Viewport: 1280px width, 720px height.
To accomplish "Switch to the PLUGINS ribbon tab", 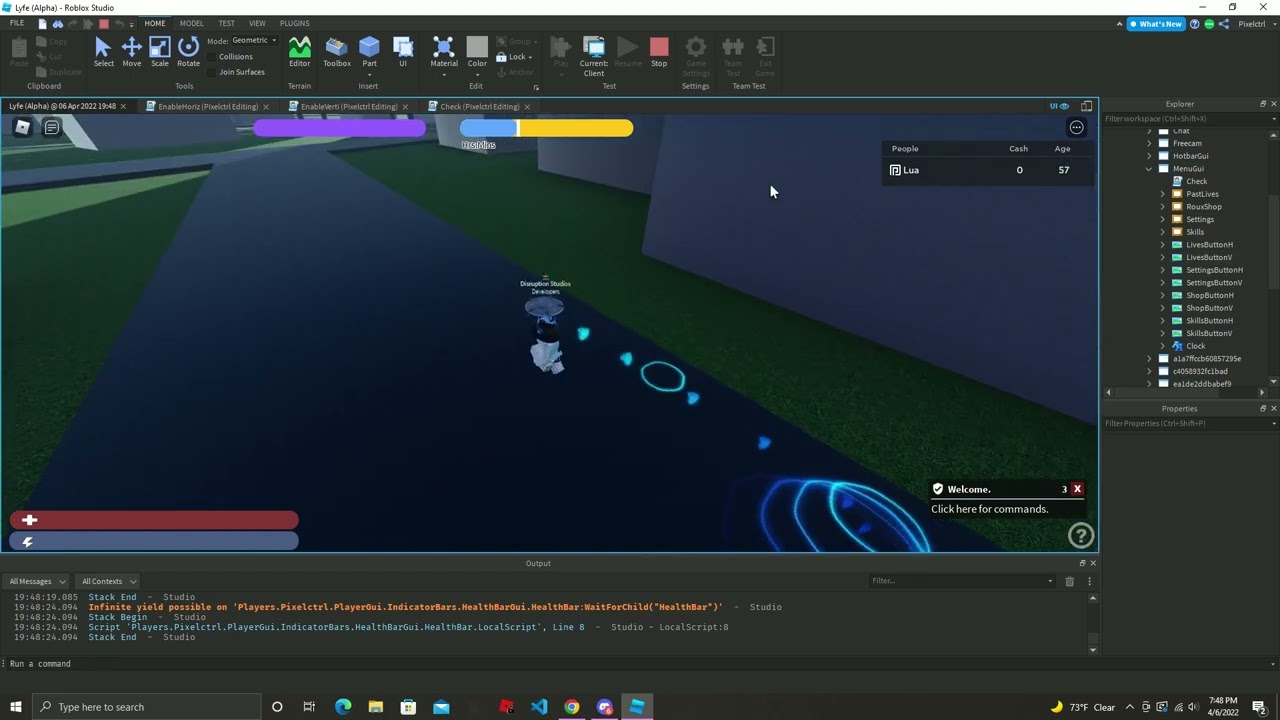I will (294, 23).
